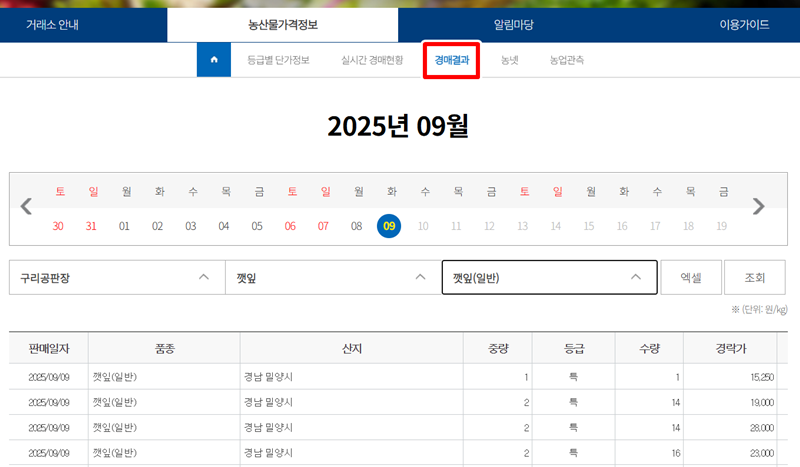Click the 수량 column header

click(x=649, y=349)
